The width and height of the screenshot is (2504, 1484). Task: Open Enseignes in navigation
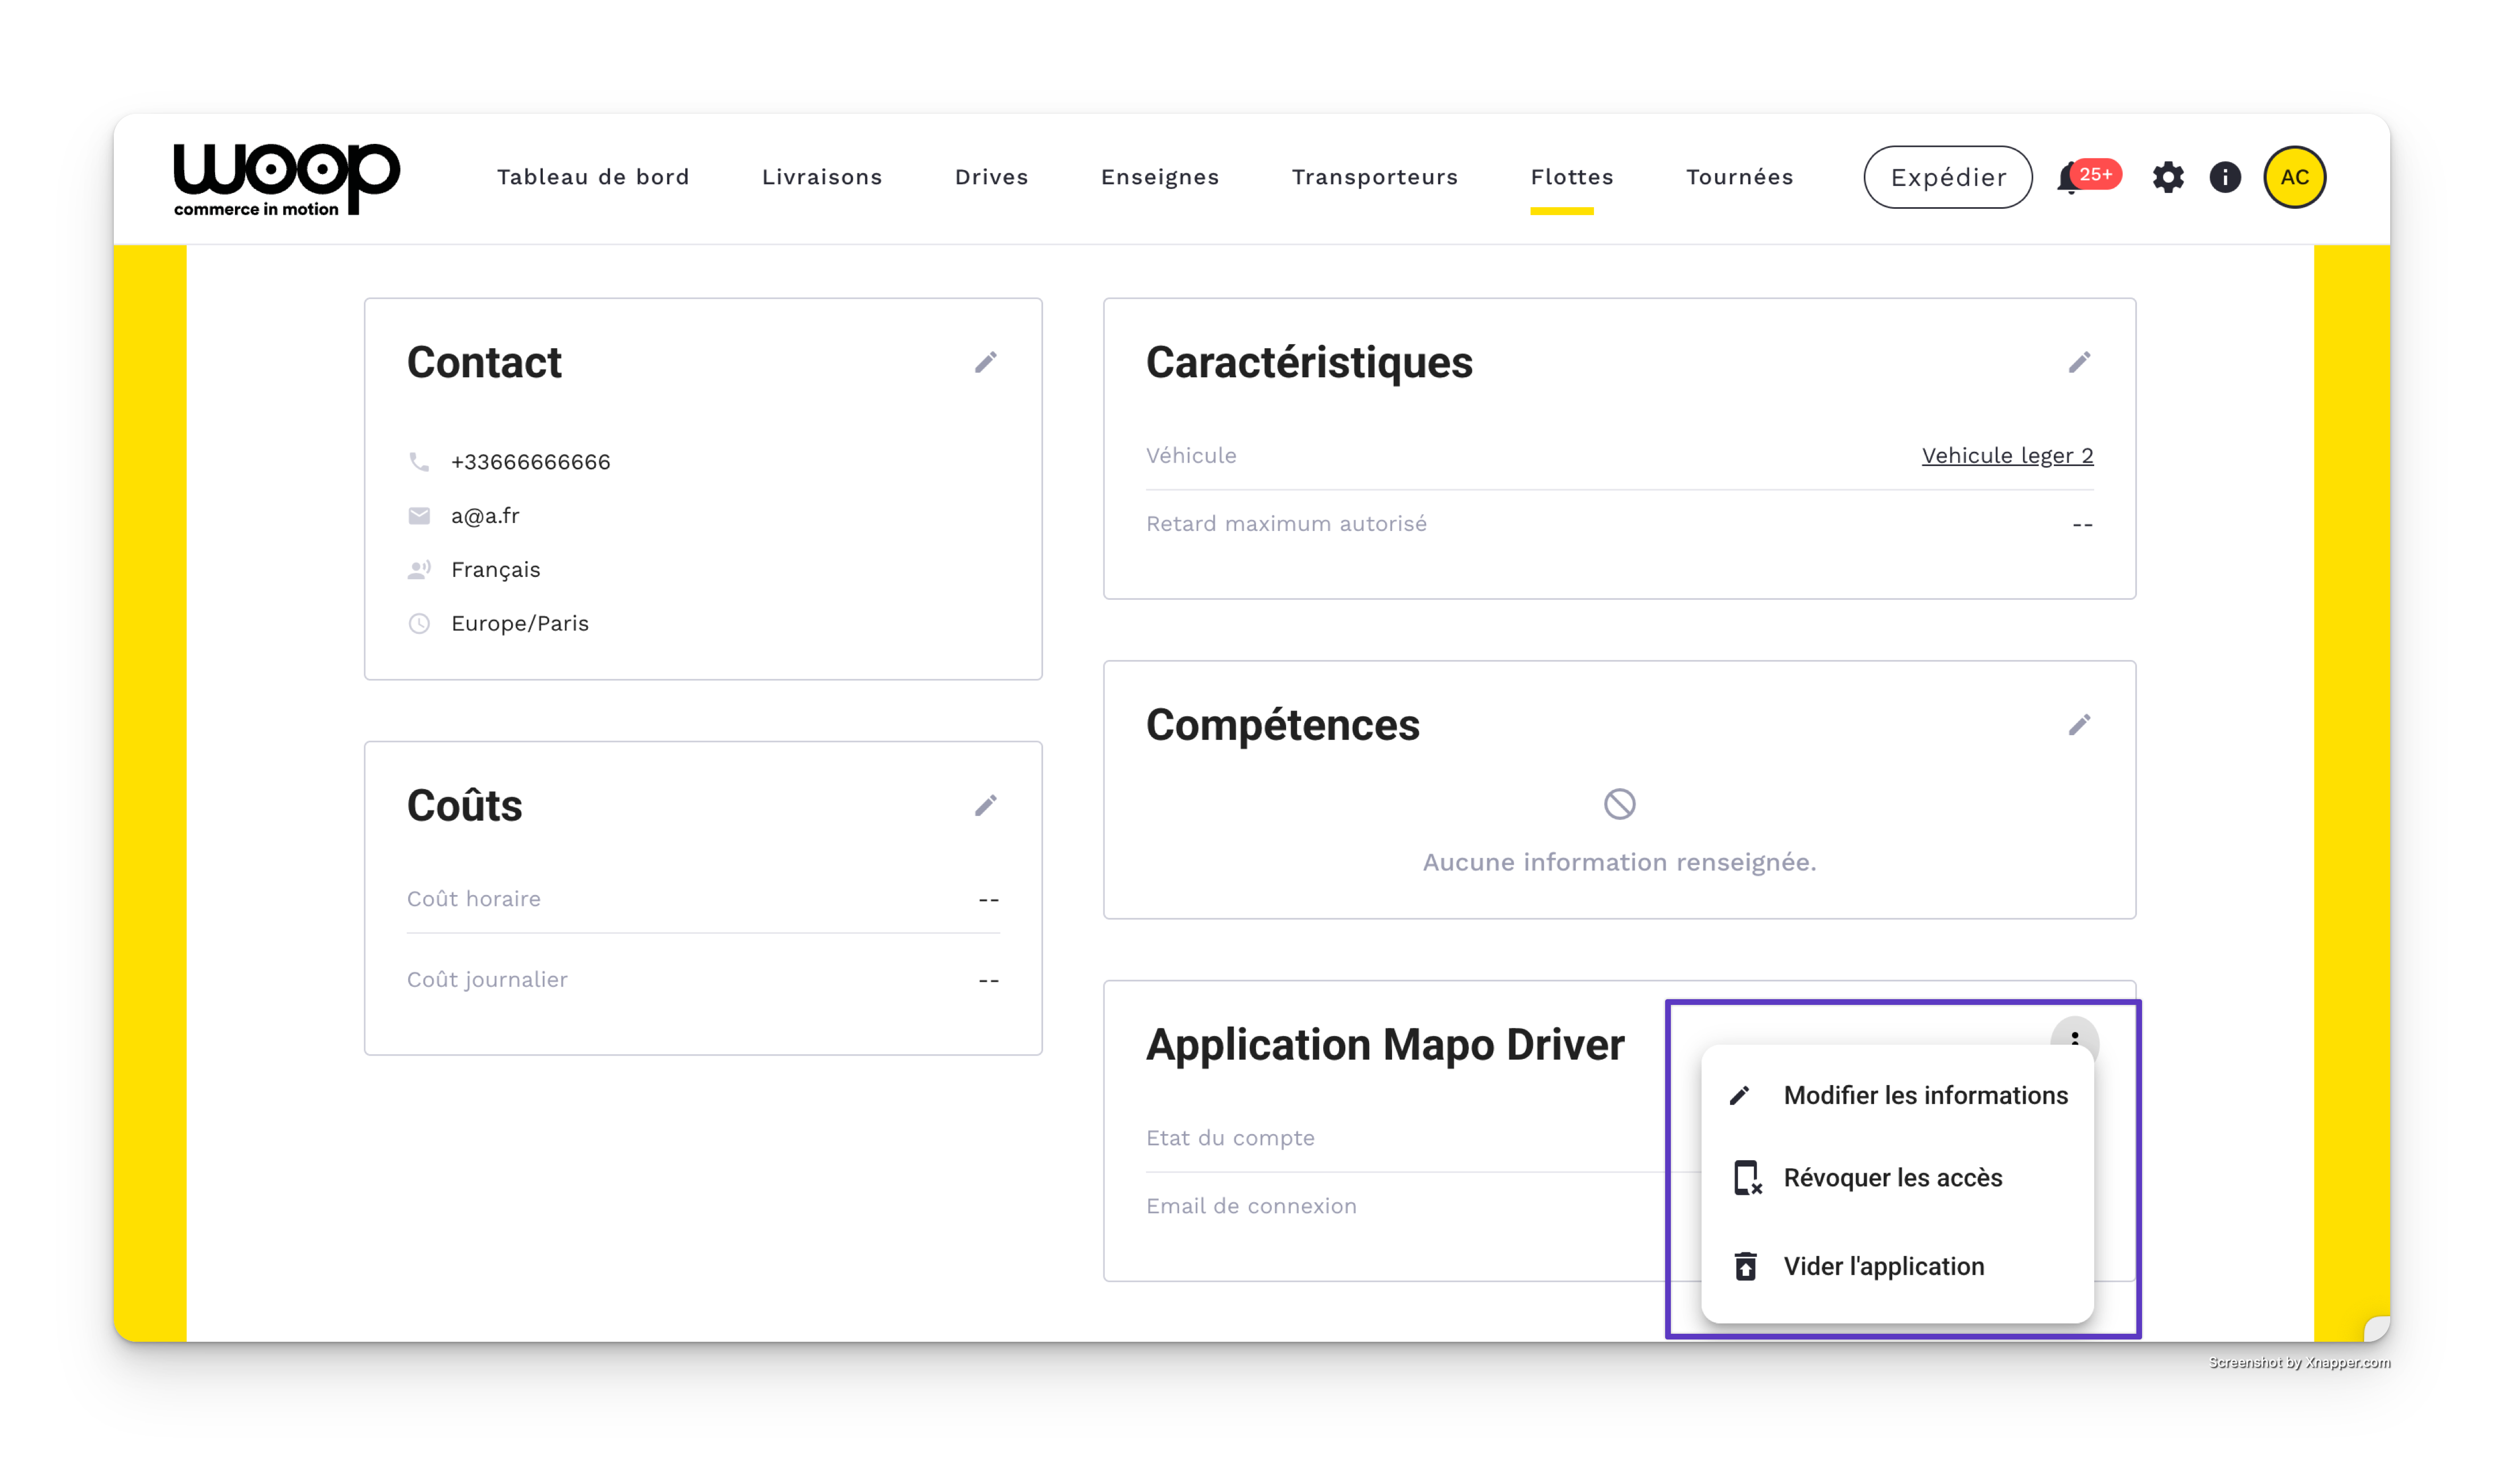click(x=1160, y=177)
